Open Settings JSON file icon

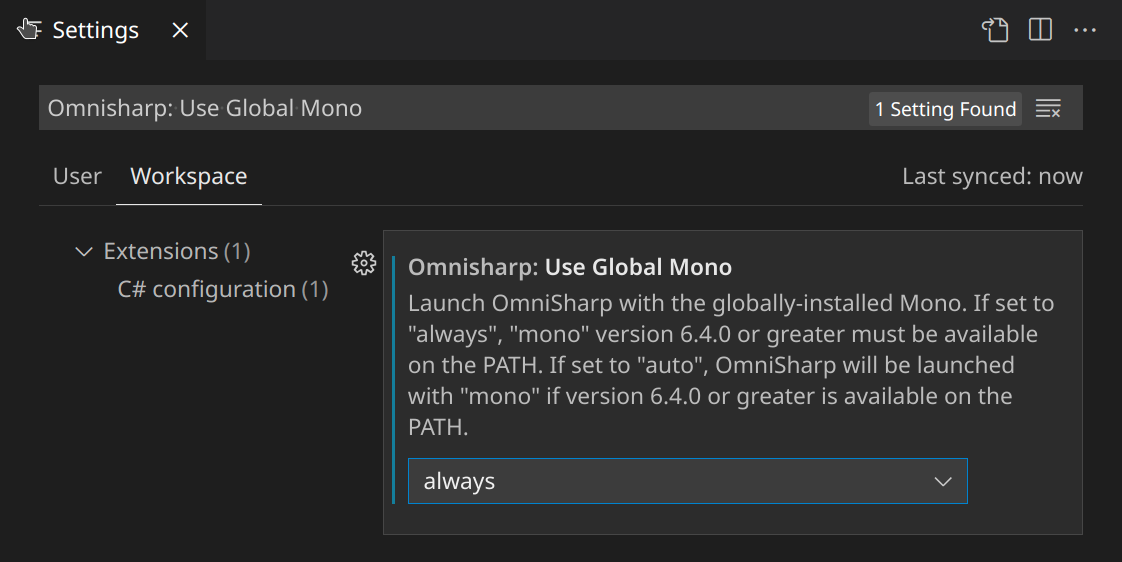tap(995, 30)
